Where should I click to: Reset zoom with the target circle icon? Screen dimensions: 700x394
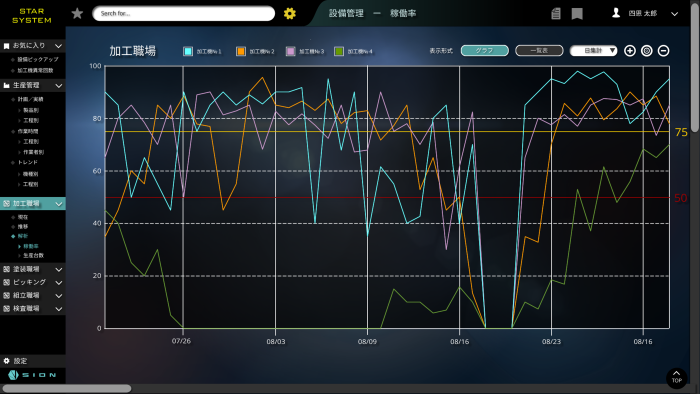[646, 51]
